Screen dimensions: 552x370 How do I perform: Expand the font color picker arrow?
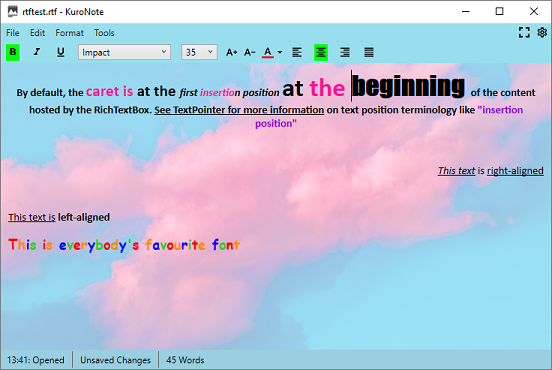[280, 52]
